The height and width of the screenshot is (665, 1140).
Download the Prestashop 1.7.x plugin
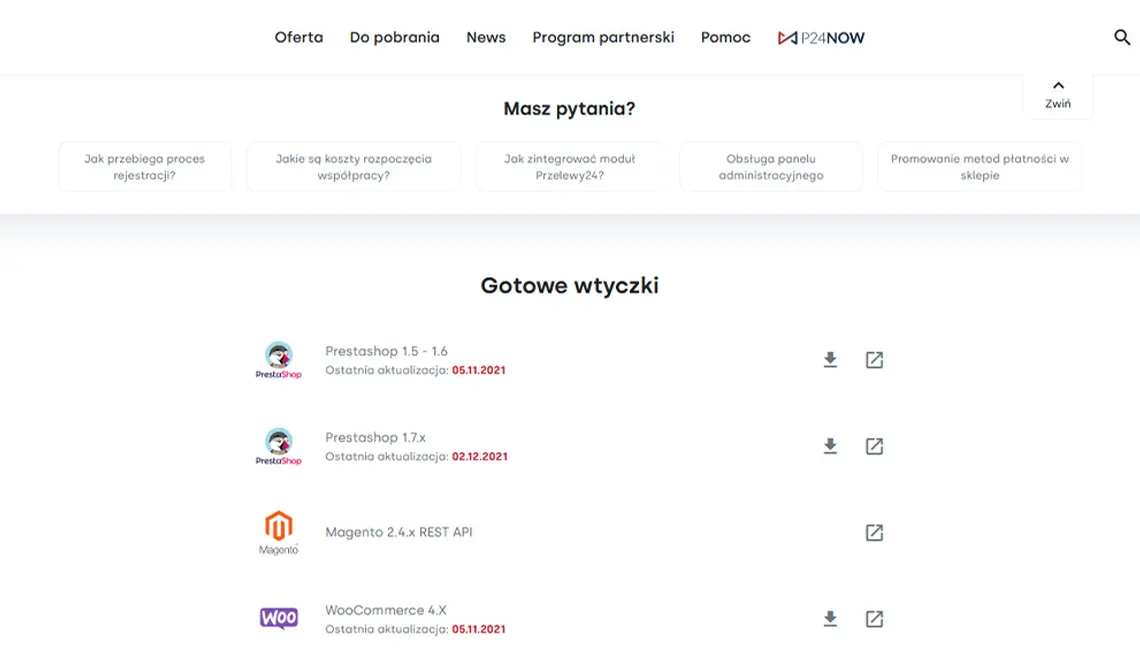830,446
